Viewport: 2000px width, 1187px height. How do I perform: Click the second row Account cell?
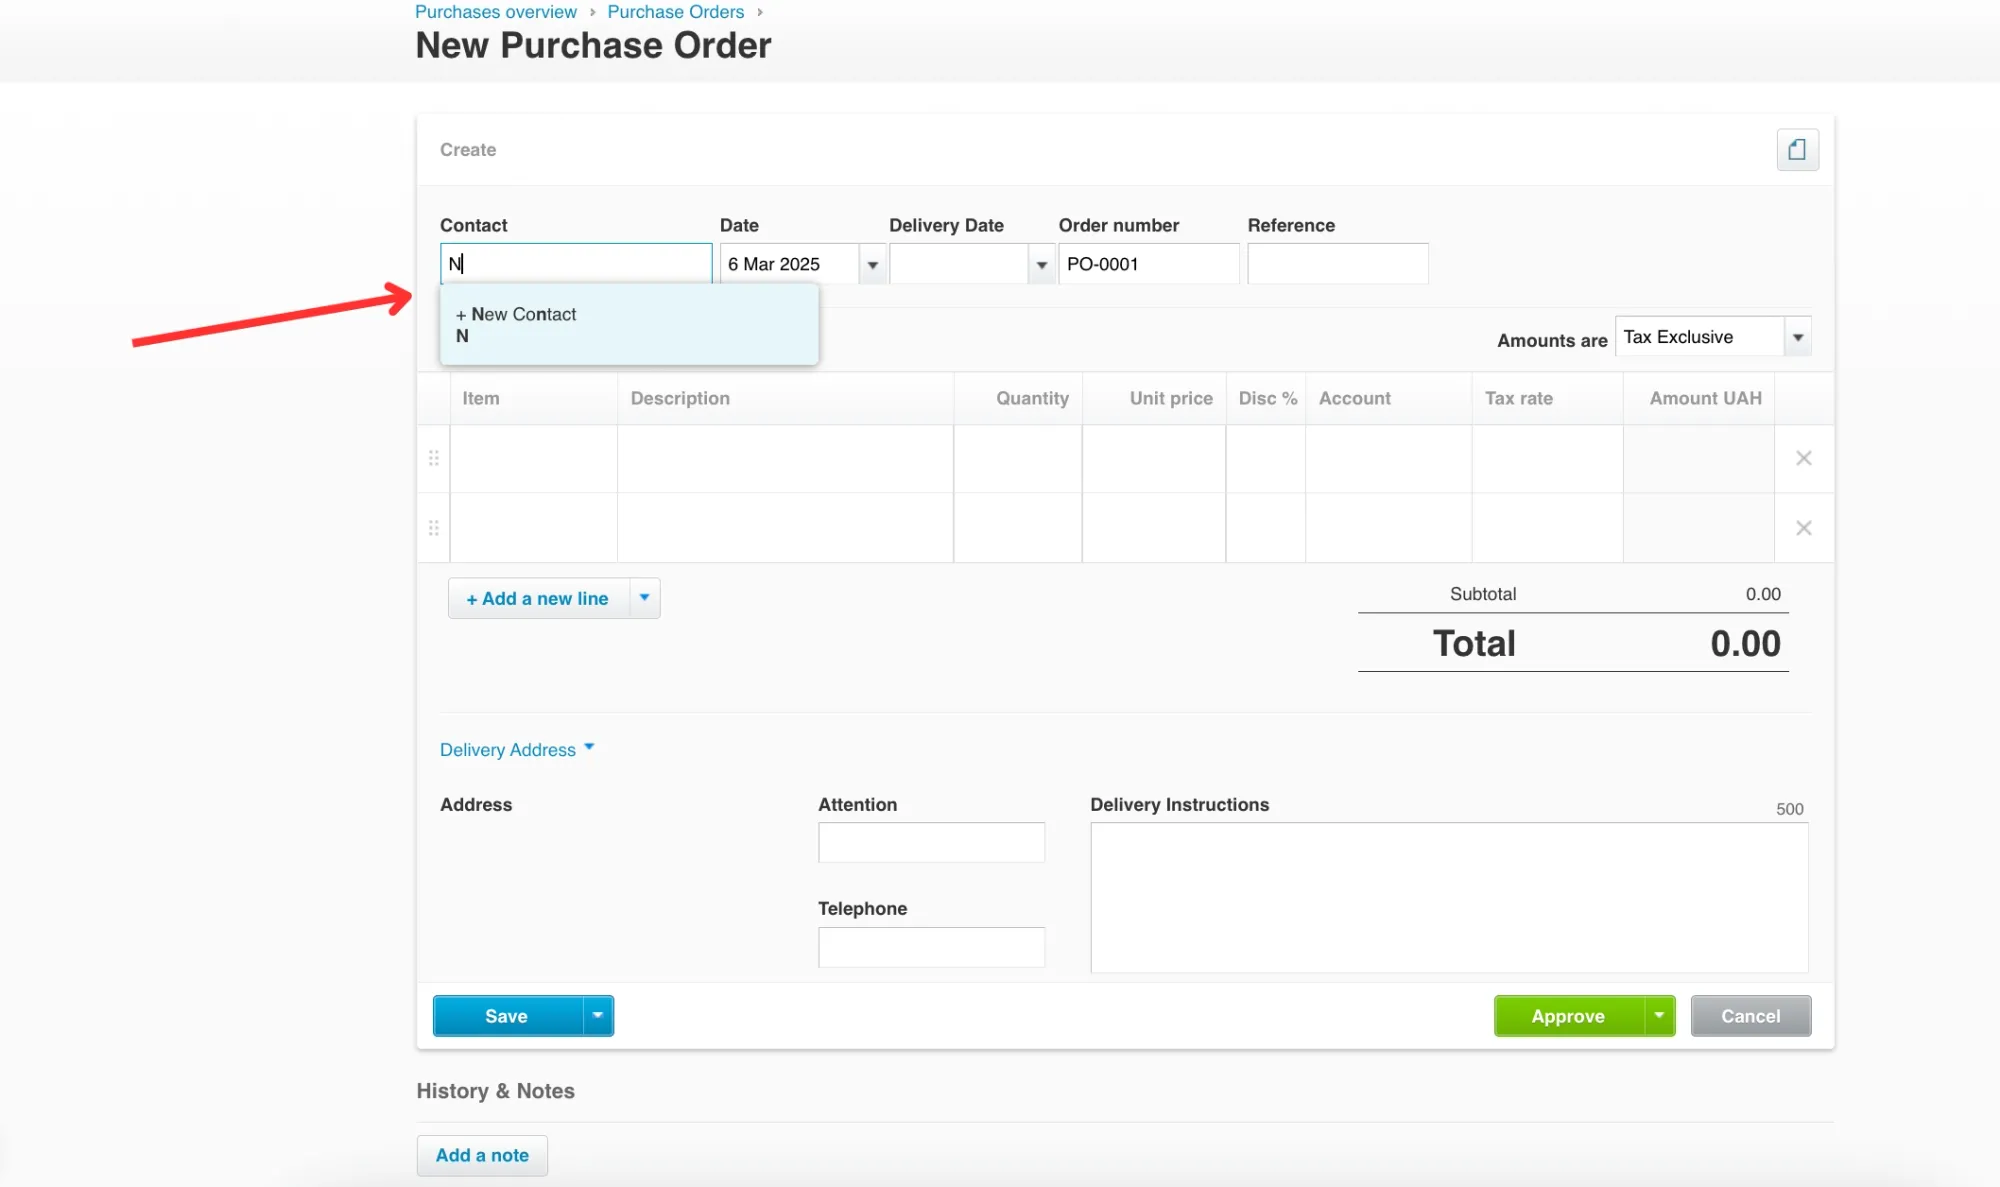point(1389,528)
